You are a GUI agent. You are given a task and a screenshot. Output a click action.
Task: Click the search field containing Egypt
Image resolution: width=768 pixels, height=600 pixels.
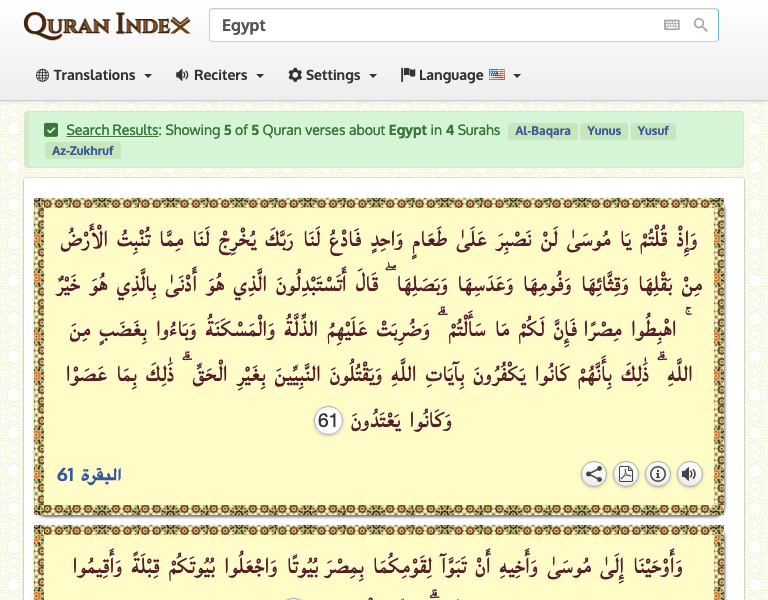point(430,26)
